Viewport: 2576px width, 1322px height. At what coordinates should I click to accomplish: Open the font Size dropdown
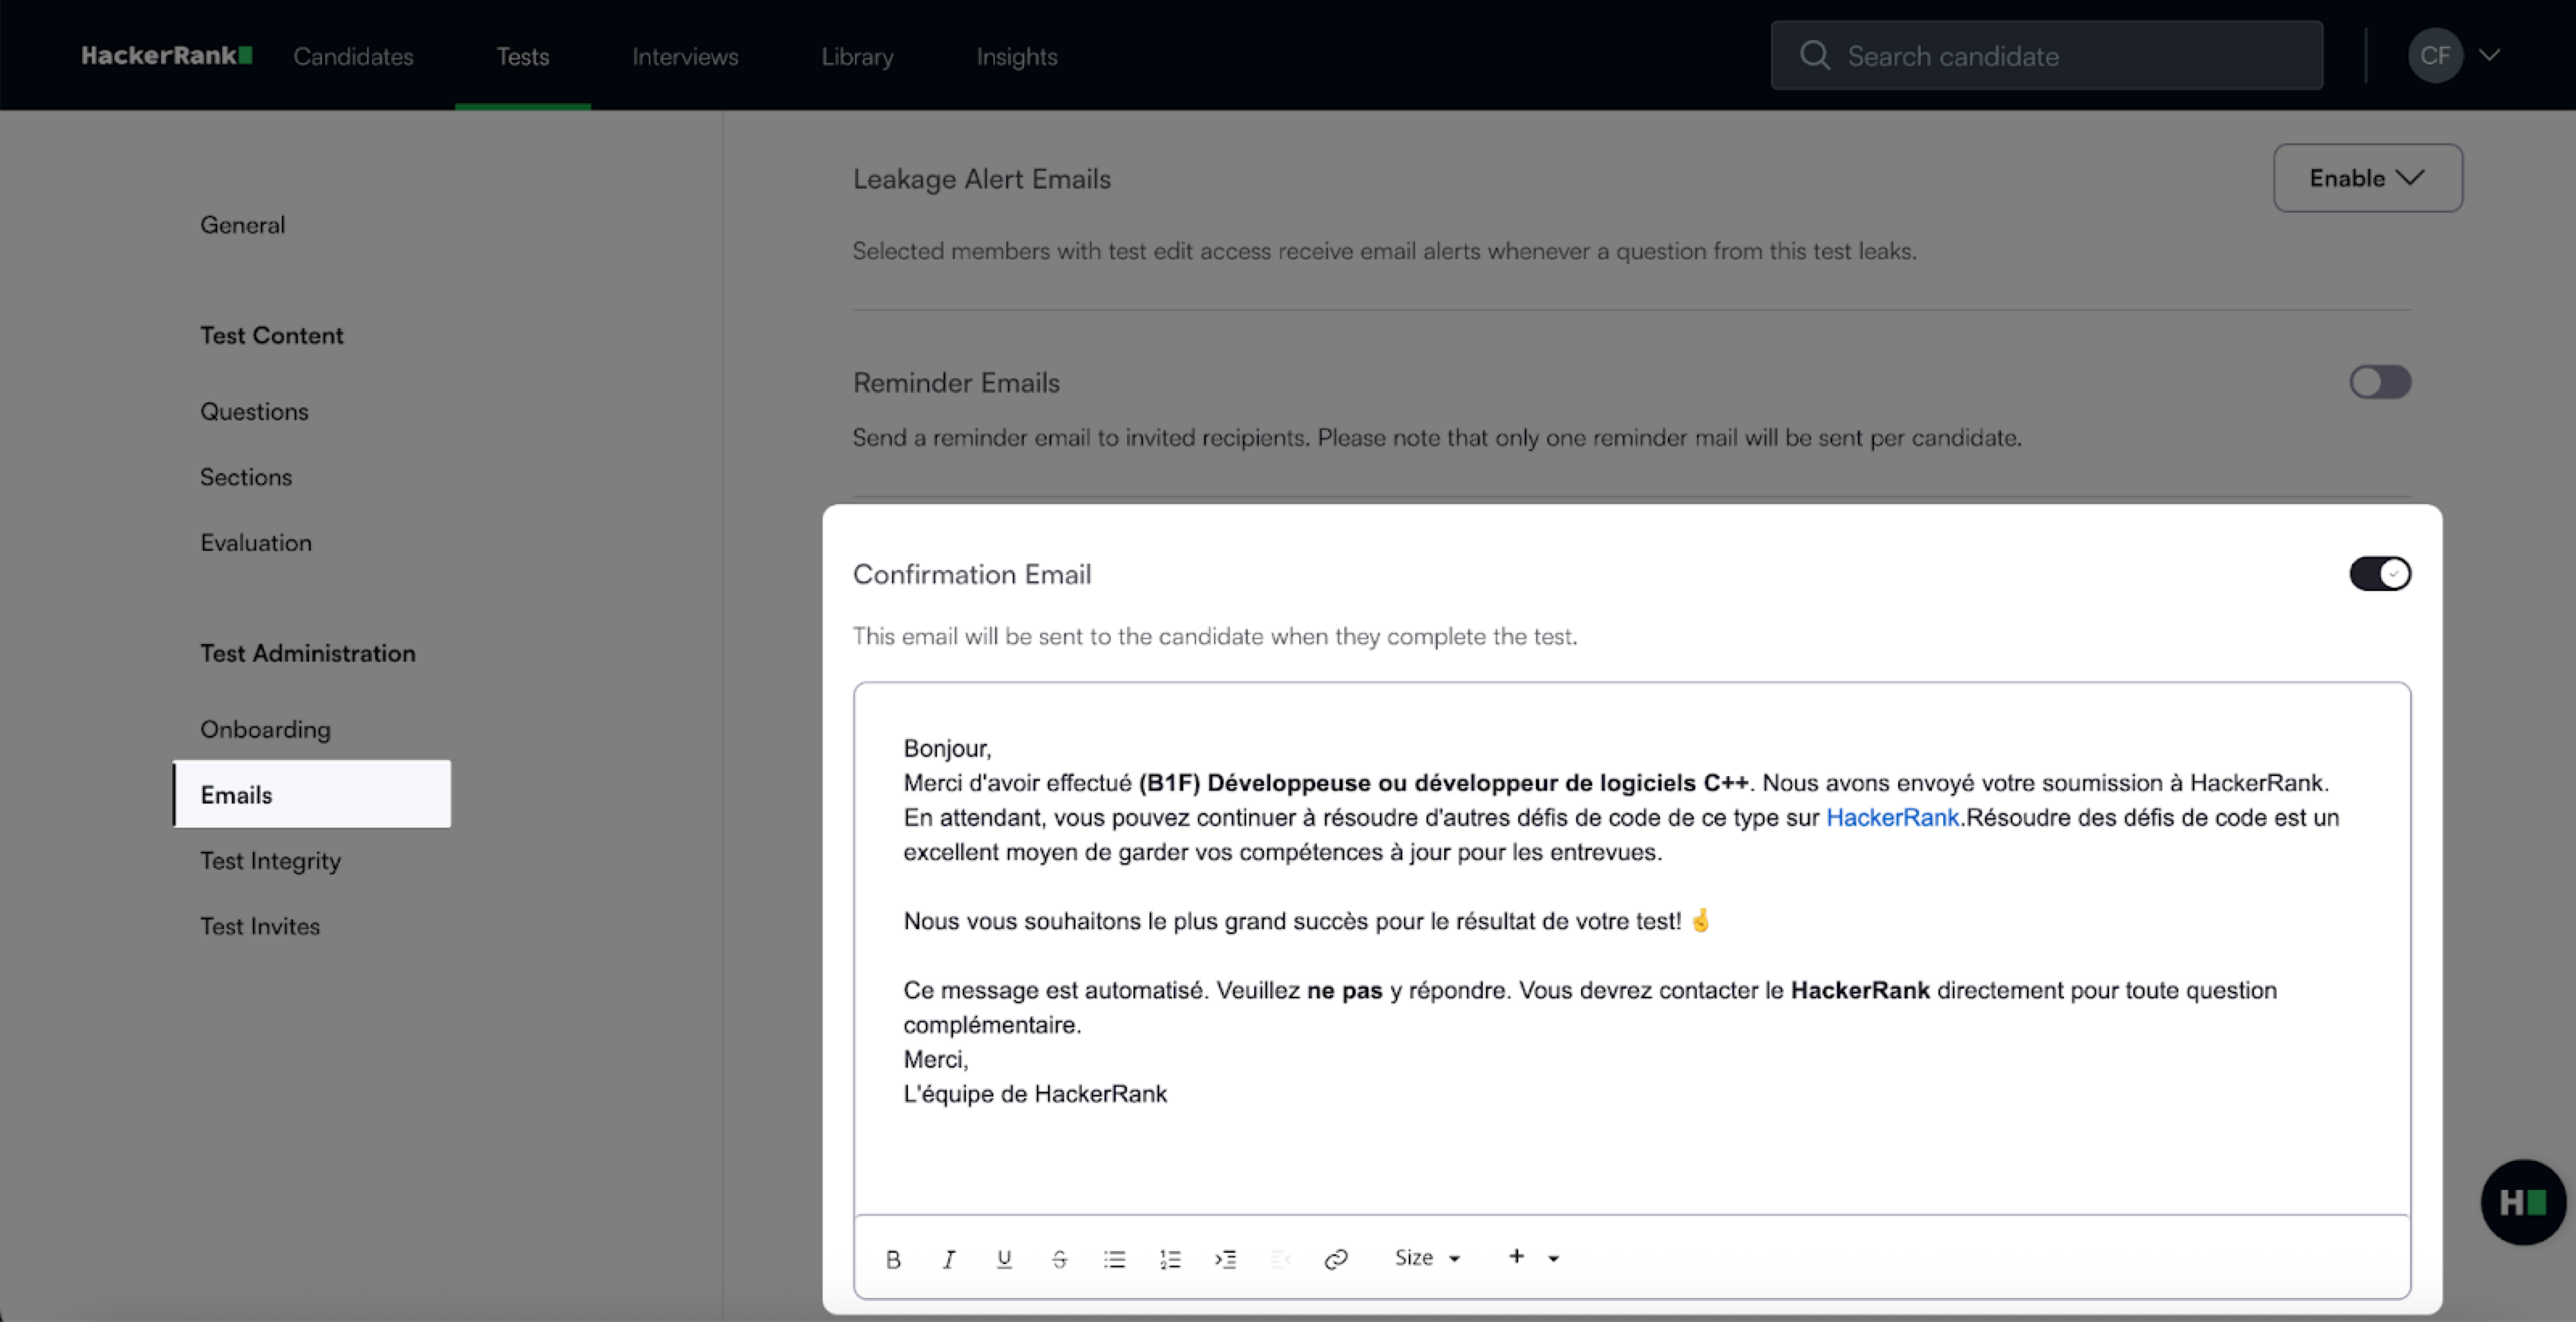(1427, 1258)
